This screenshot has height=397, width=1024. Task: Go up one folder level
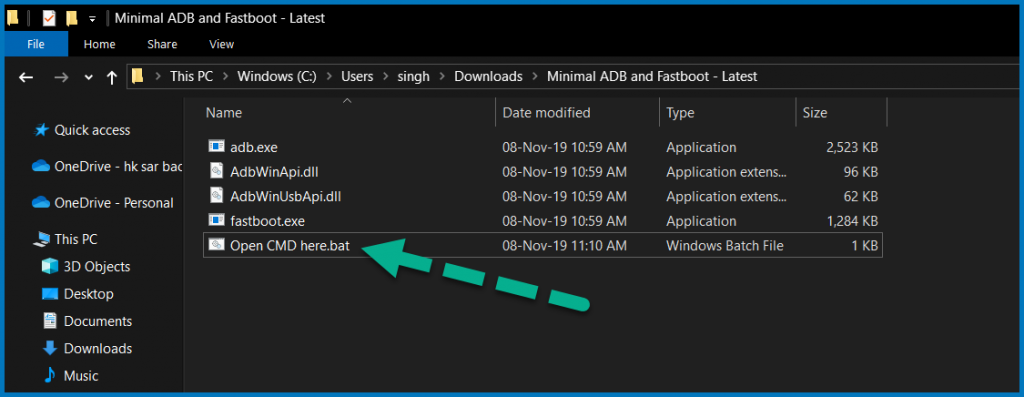click(112, 77)
